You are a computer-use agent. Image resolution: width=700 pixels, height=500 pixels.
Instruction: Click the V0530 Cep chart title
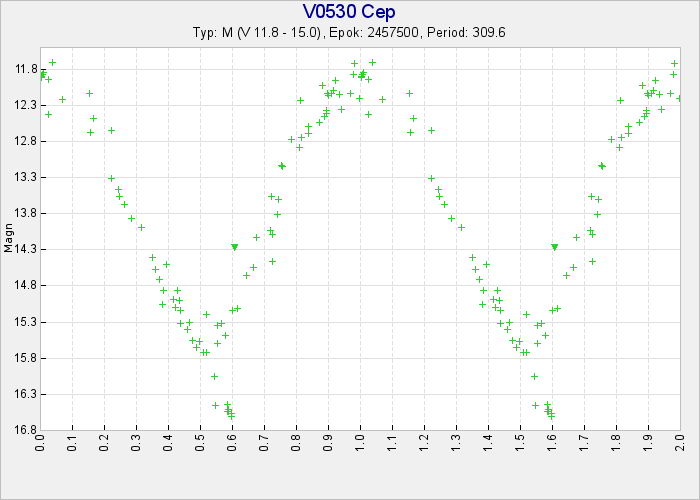tap(349, 12)
